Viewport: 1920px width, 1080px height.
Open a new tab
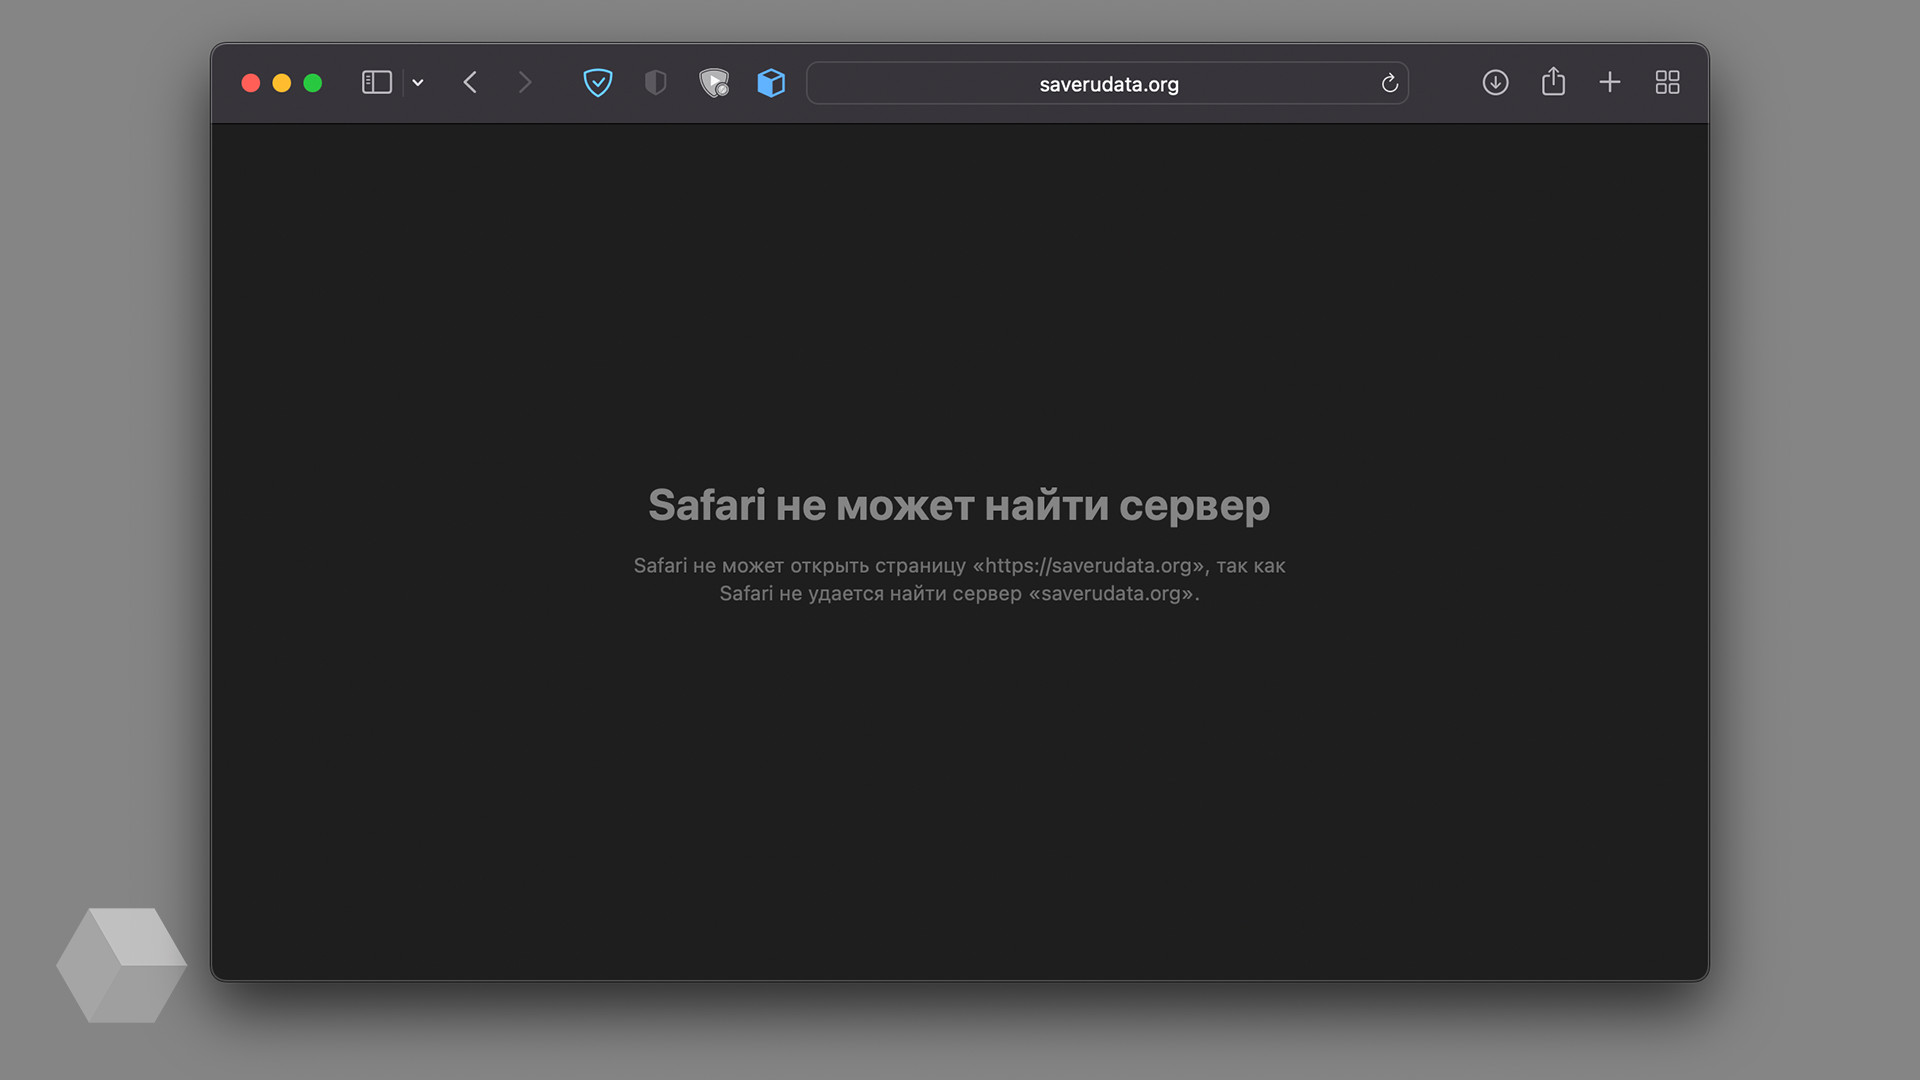(1610, 83)
